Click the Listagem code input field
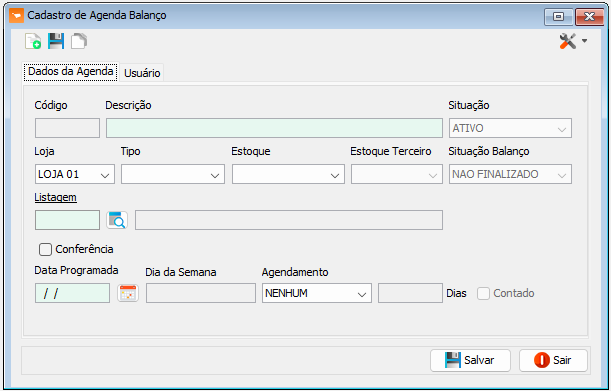 [67, 220]
